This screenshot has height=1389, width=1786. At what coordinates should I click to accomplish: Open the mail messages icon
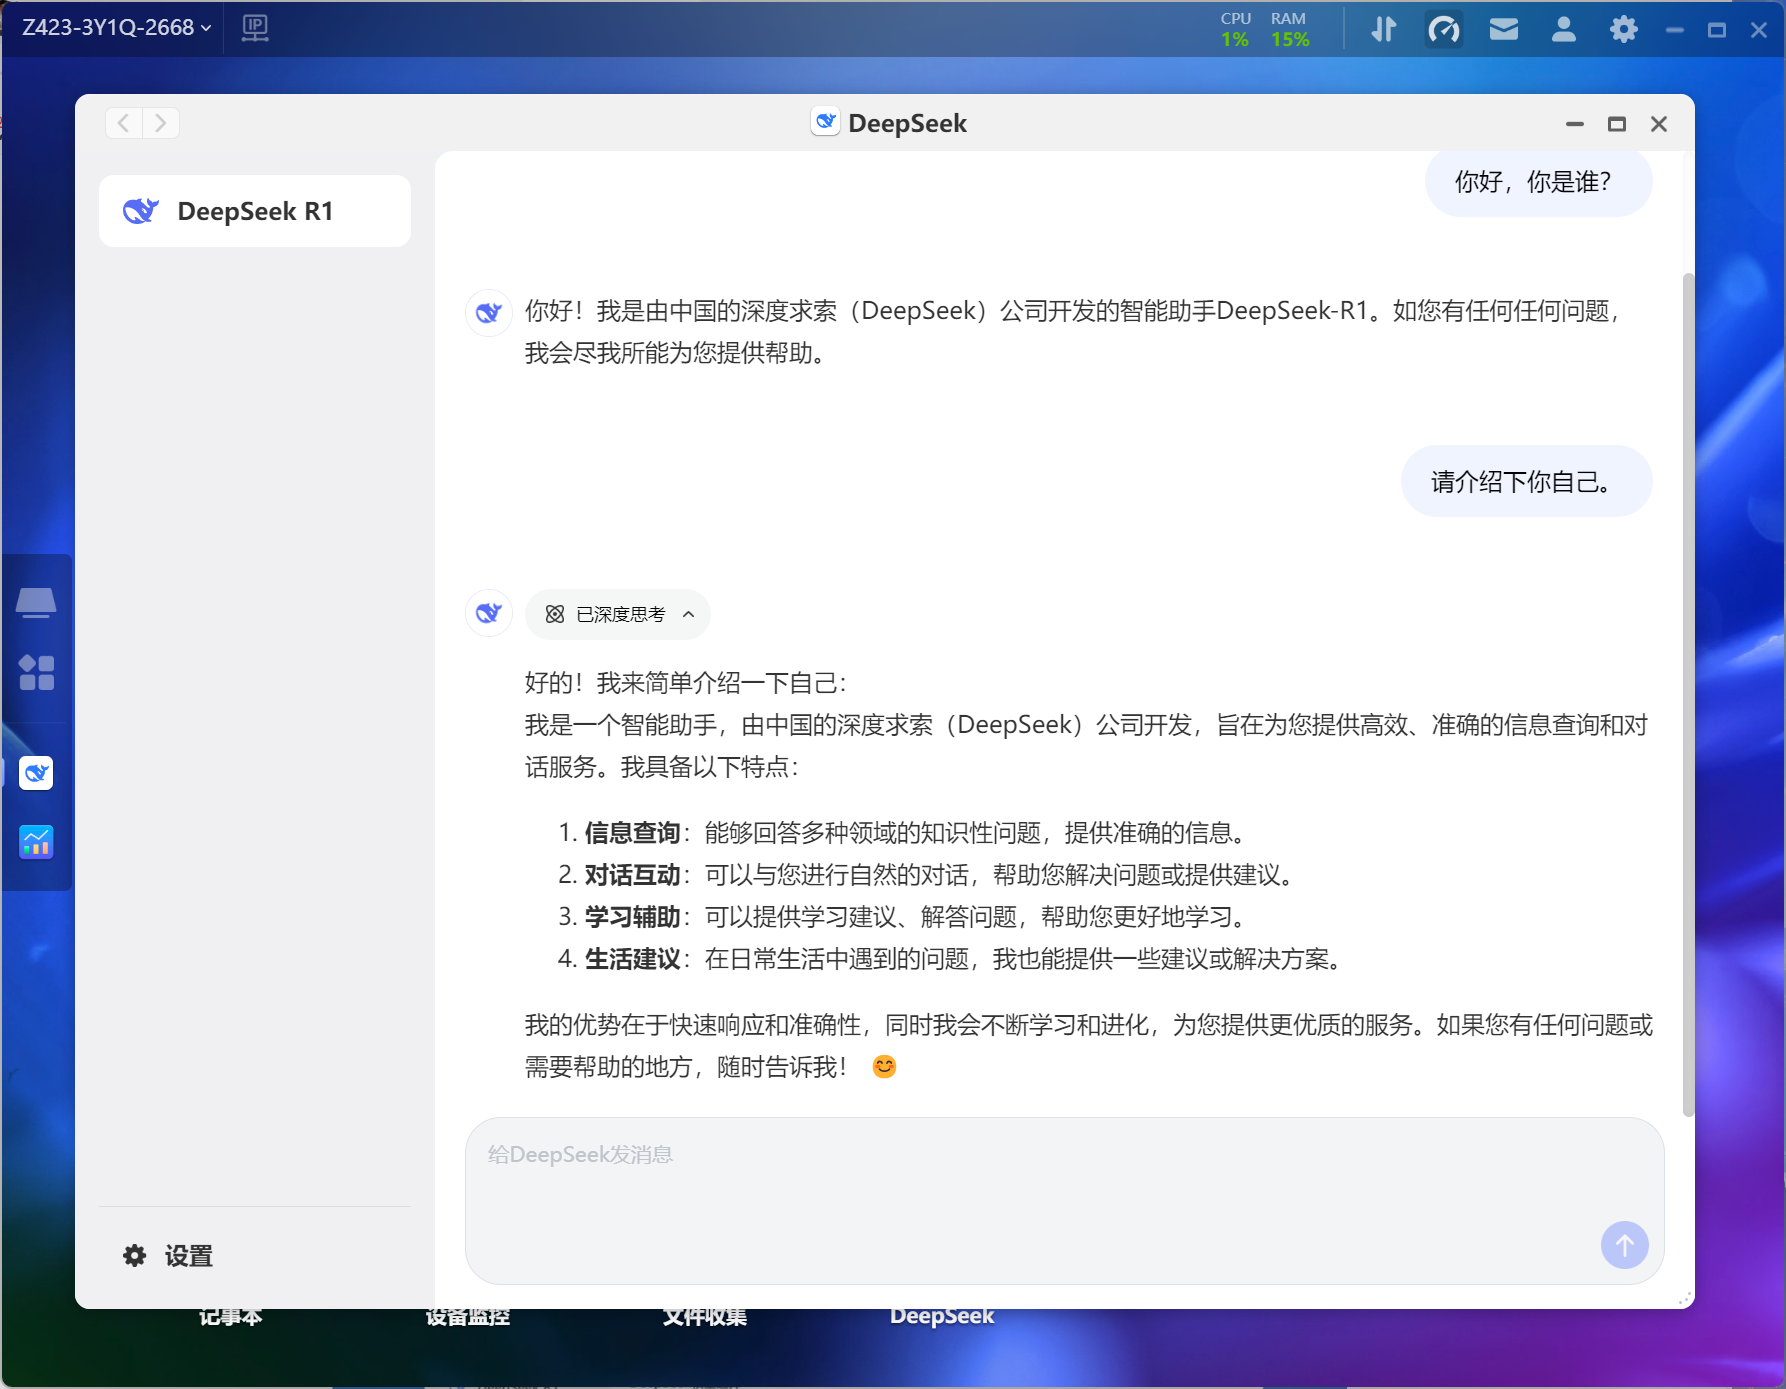[x=1504, y=29]
